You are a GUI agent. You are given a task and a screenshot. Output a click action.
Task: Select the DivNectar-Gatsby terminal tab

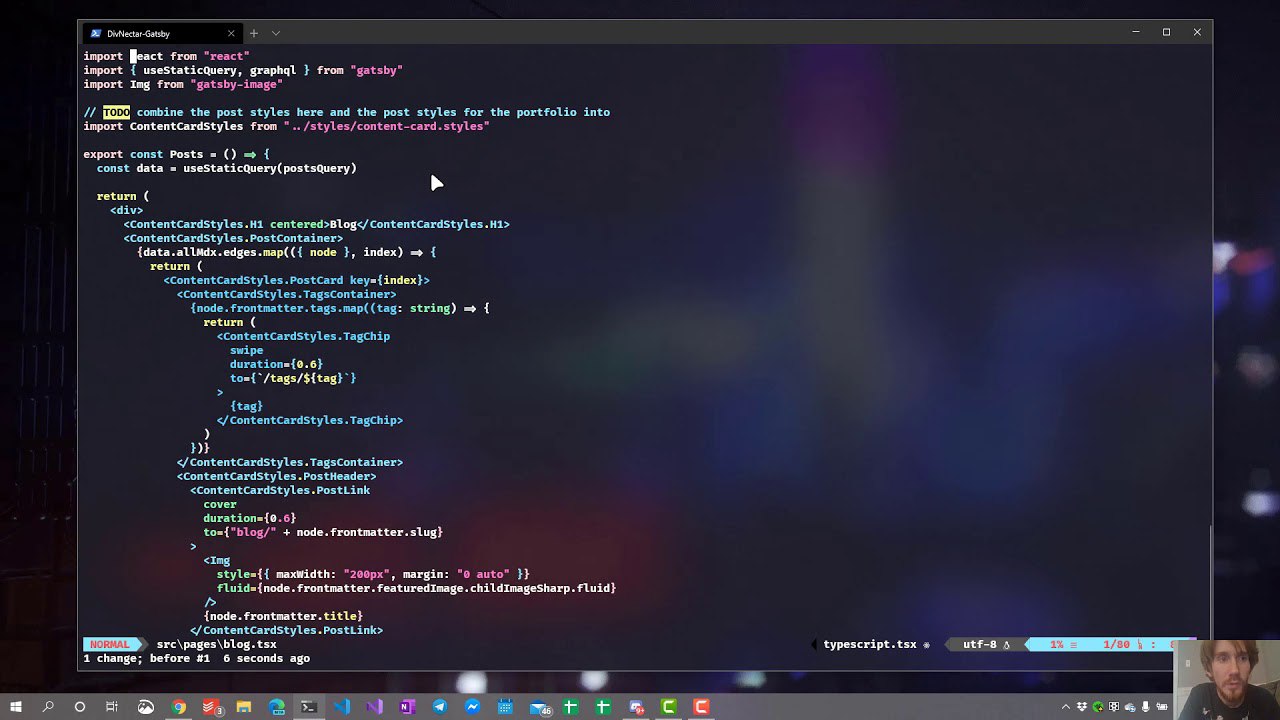[162, 33]
